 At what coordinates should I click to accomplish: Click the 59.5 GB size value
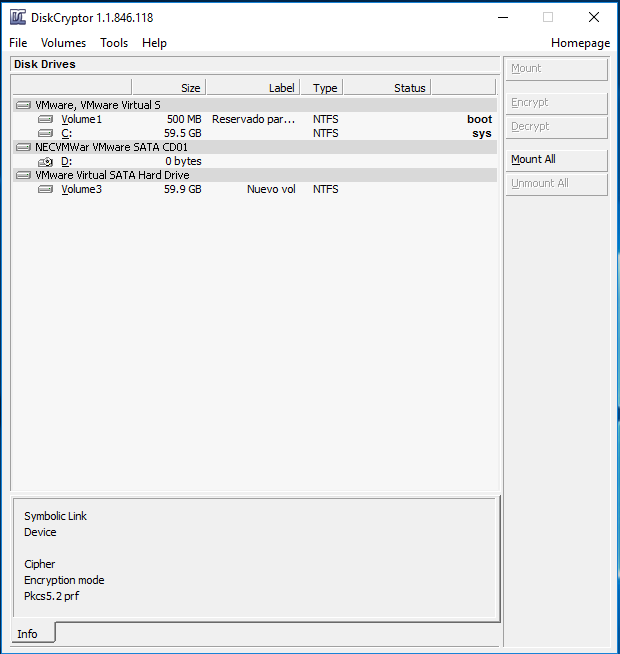pos(183,133)
